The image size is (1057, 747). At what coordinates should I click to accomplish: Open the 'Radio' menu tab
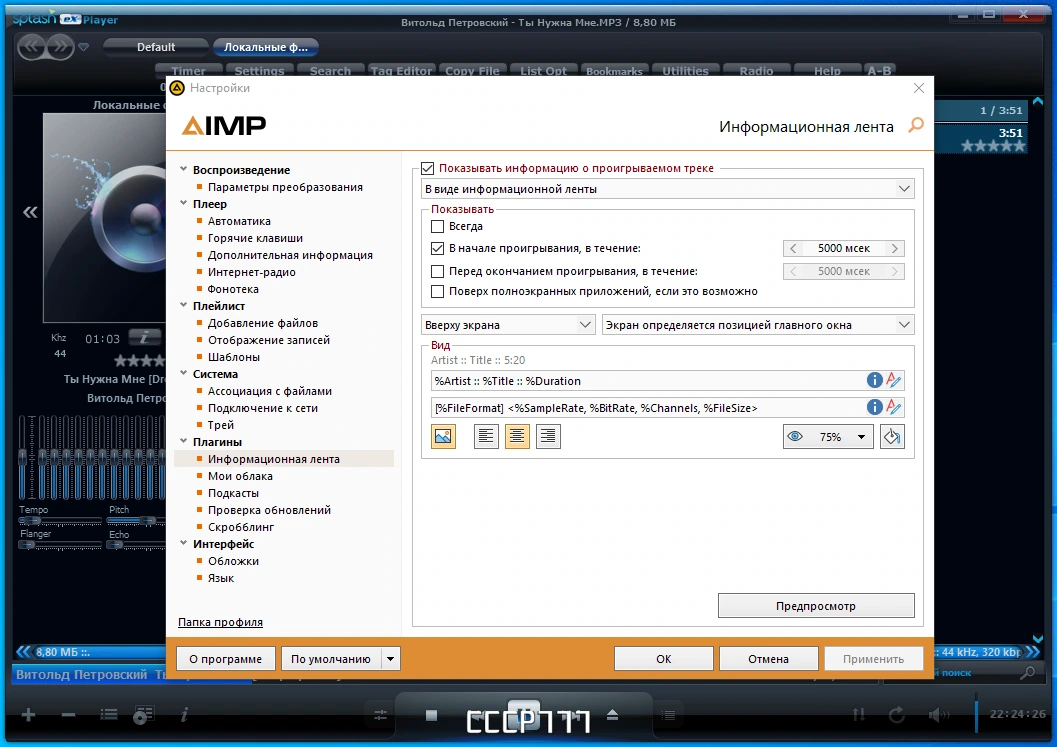tap(756, 70)
